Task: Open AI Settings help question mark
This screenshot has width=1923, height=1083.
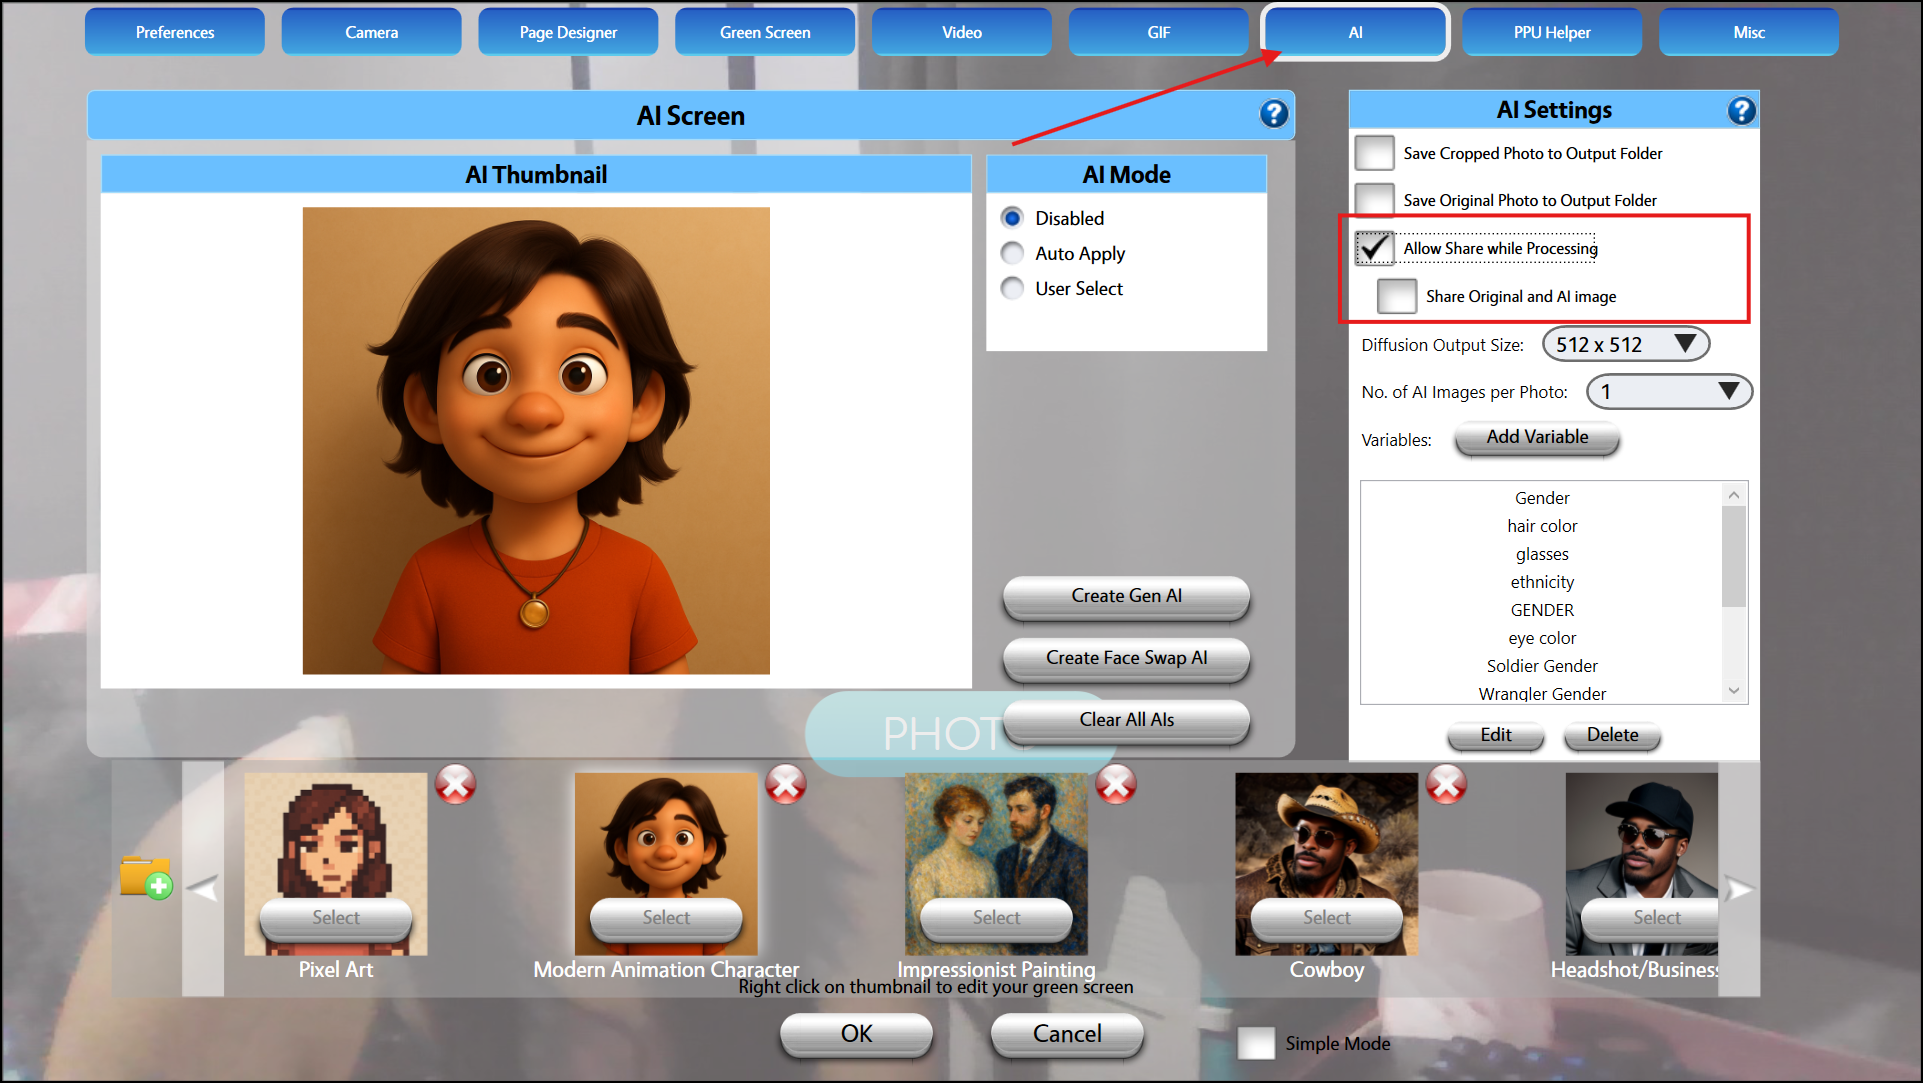Action: point(1741,111)
